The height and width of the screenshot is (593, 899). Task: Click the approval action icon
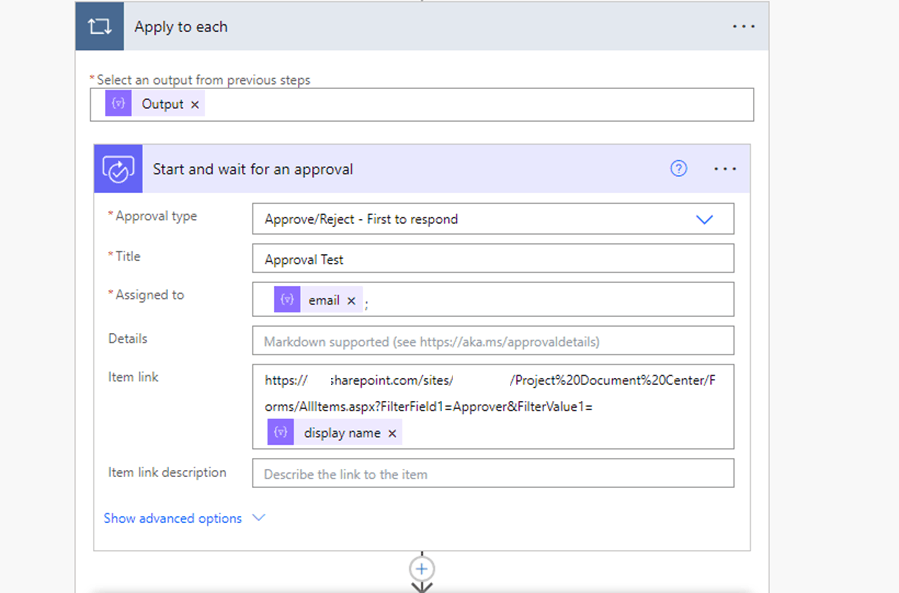click(x=119, y=169)
